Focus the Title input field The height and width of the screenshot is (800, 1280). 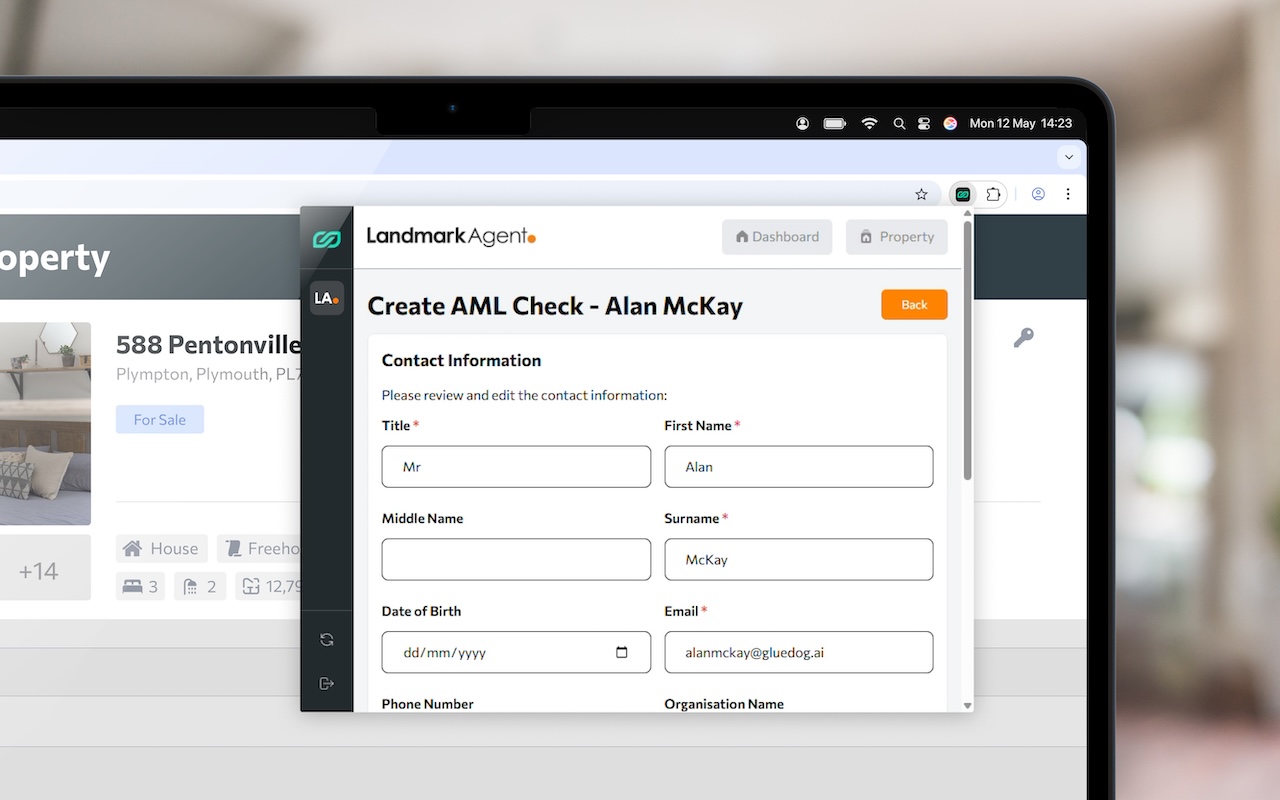(x=516, y=467)
